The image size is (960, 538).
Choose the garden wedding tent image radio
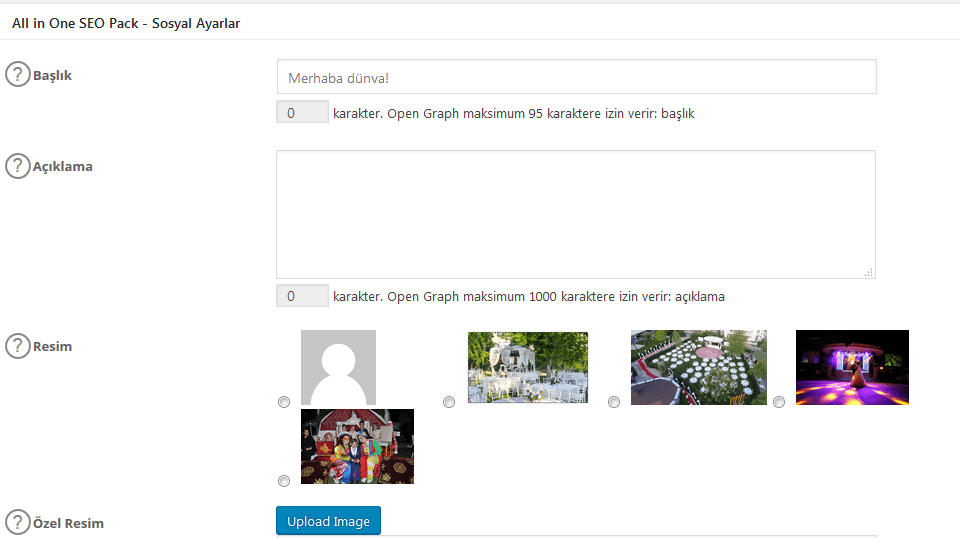(x=449, y=402)
